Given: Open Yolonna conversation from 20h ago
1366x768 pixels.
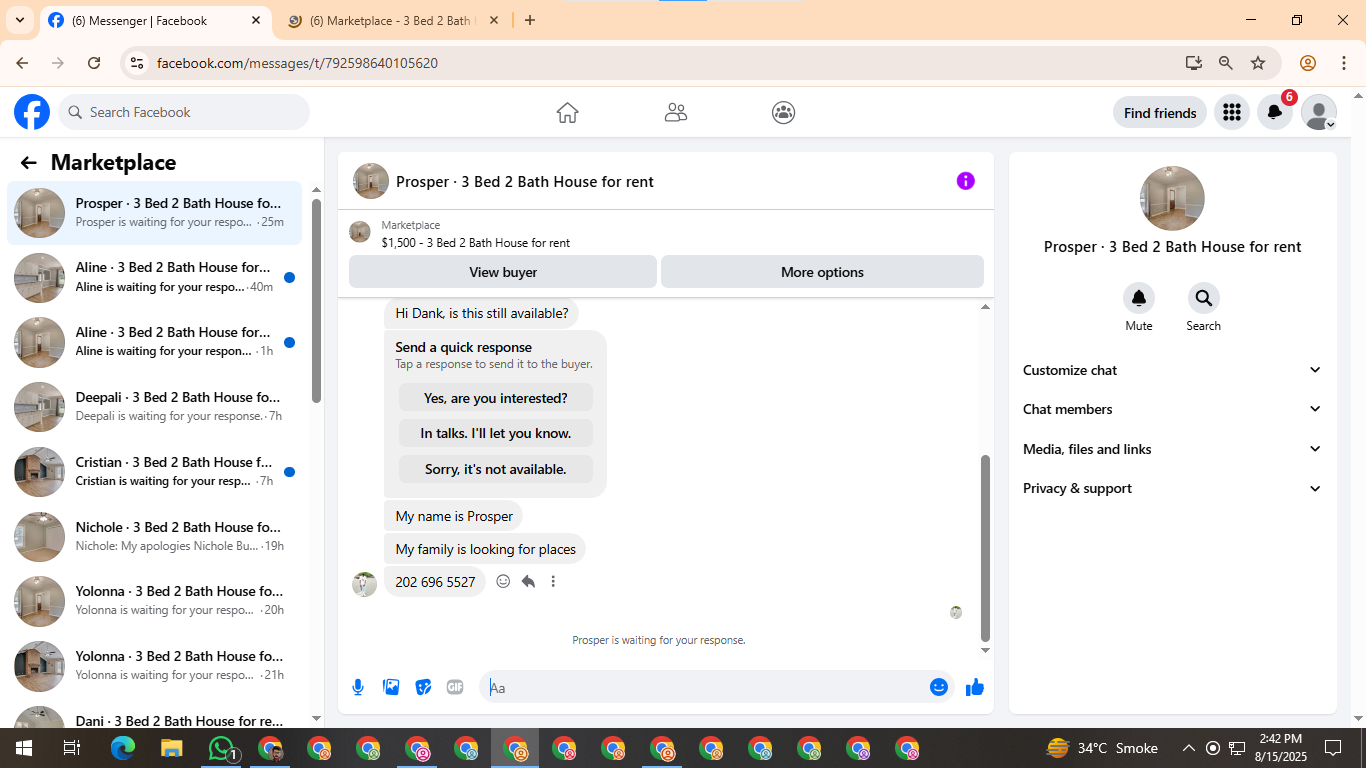Looking at the screenshot, I should coord(154,601).
